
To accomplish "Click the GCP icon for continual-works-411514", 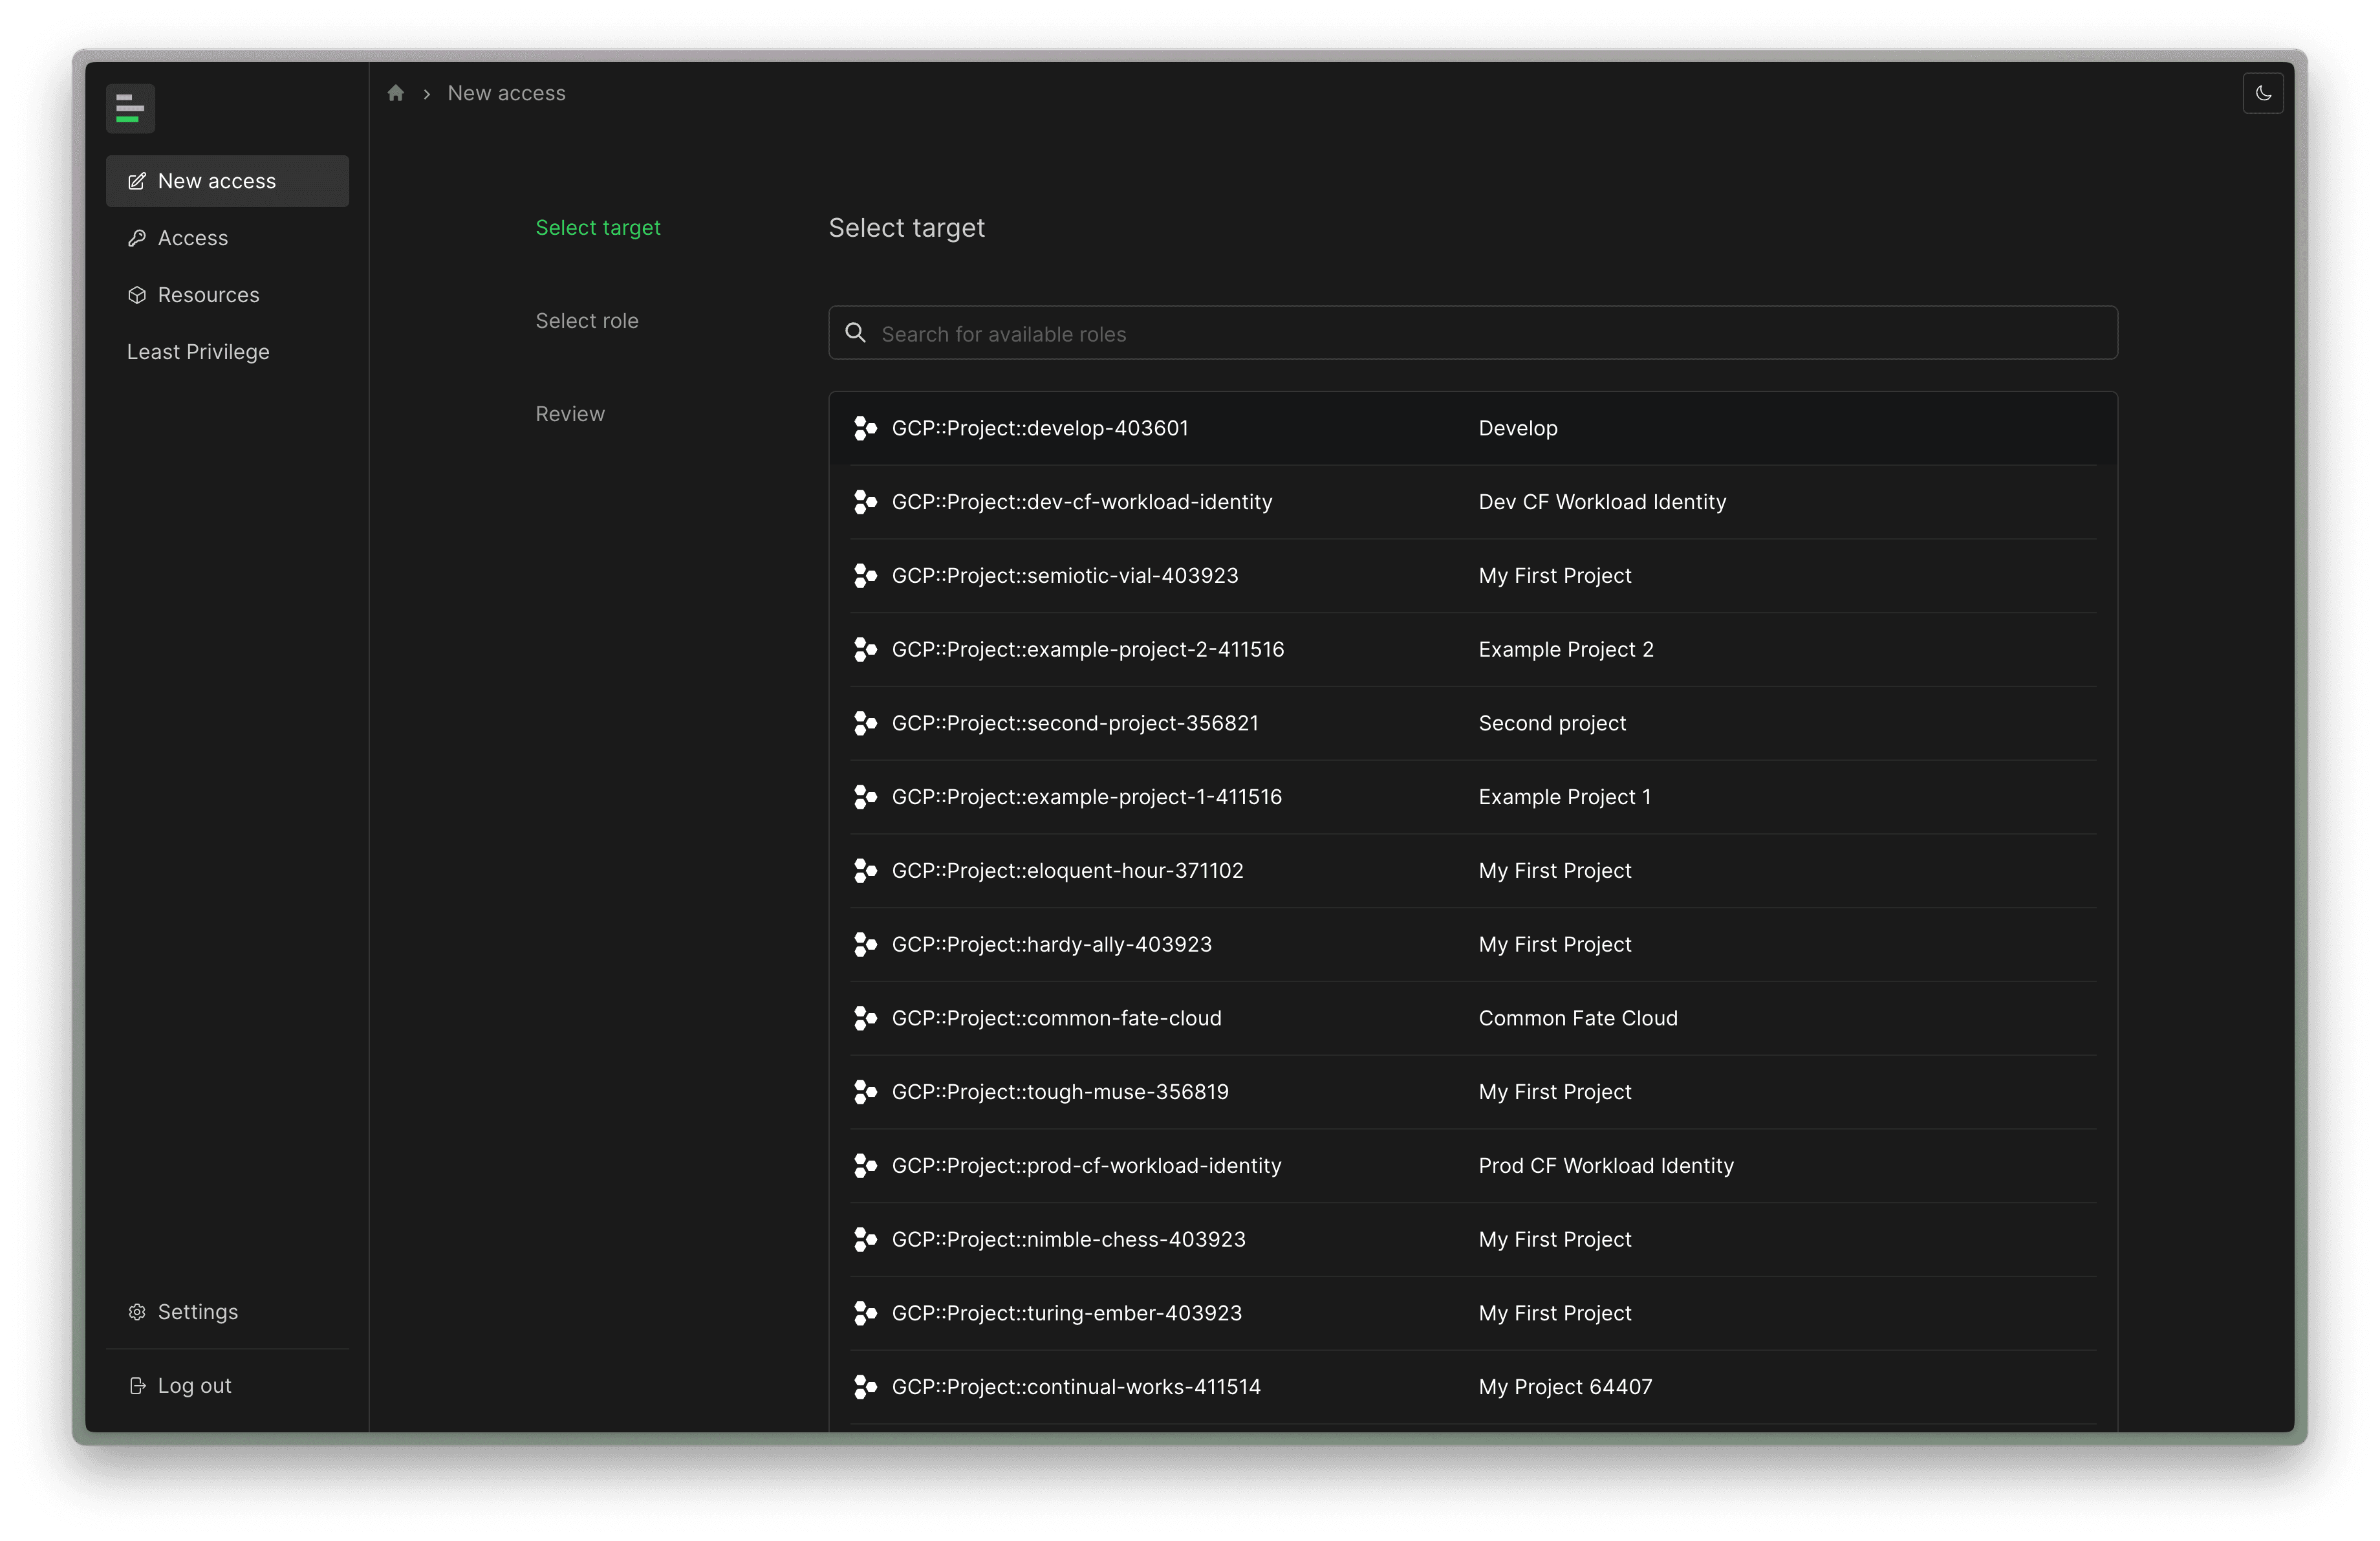I will [865, 1387].
